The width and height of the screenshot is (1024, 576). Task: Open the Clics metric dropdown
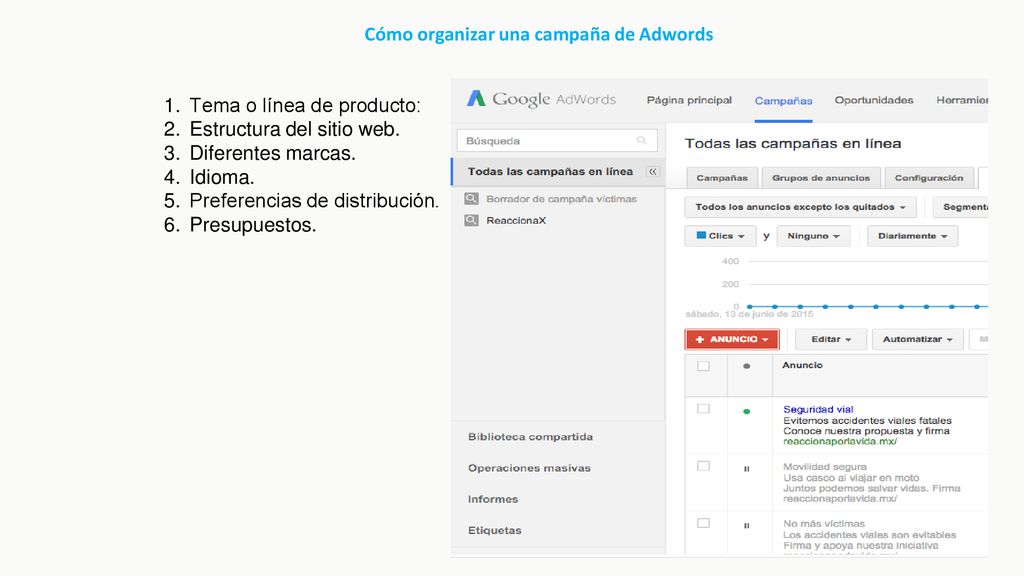pos(720,236)
